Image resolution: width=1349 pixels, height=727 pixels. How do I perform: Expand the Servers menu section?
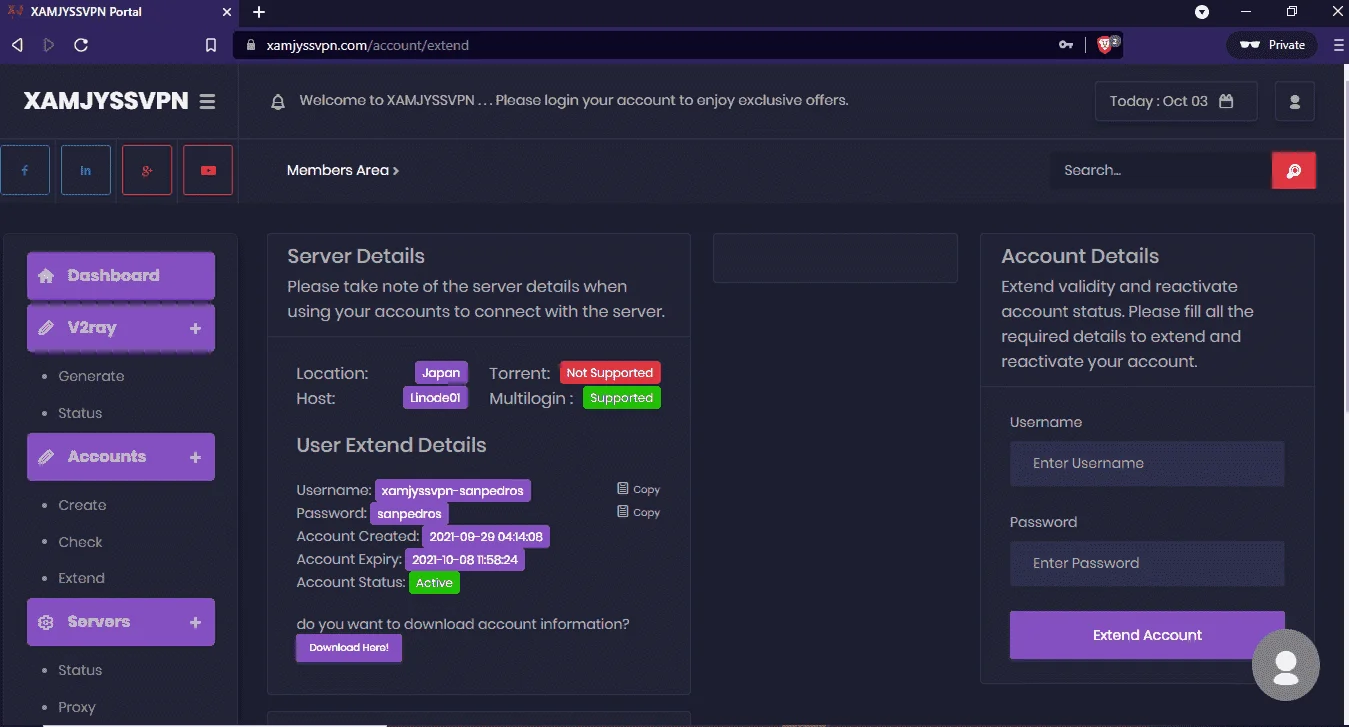coord(121,622)
